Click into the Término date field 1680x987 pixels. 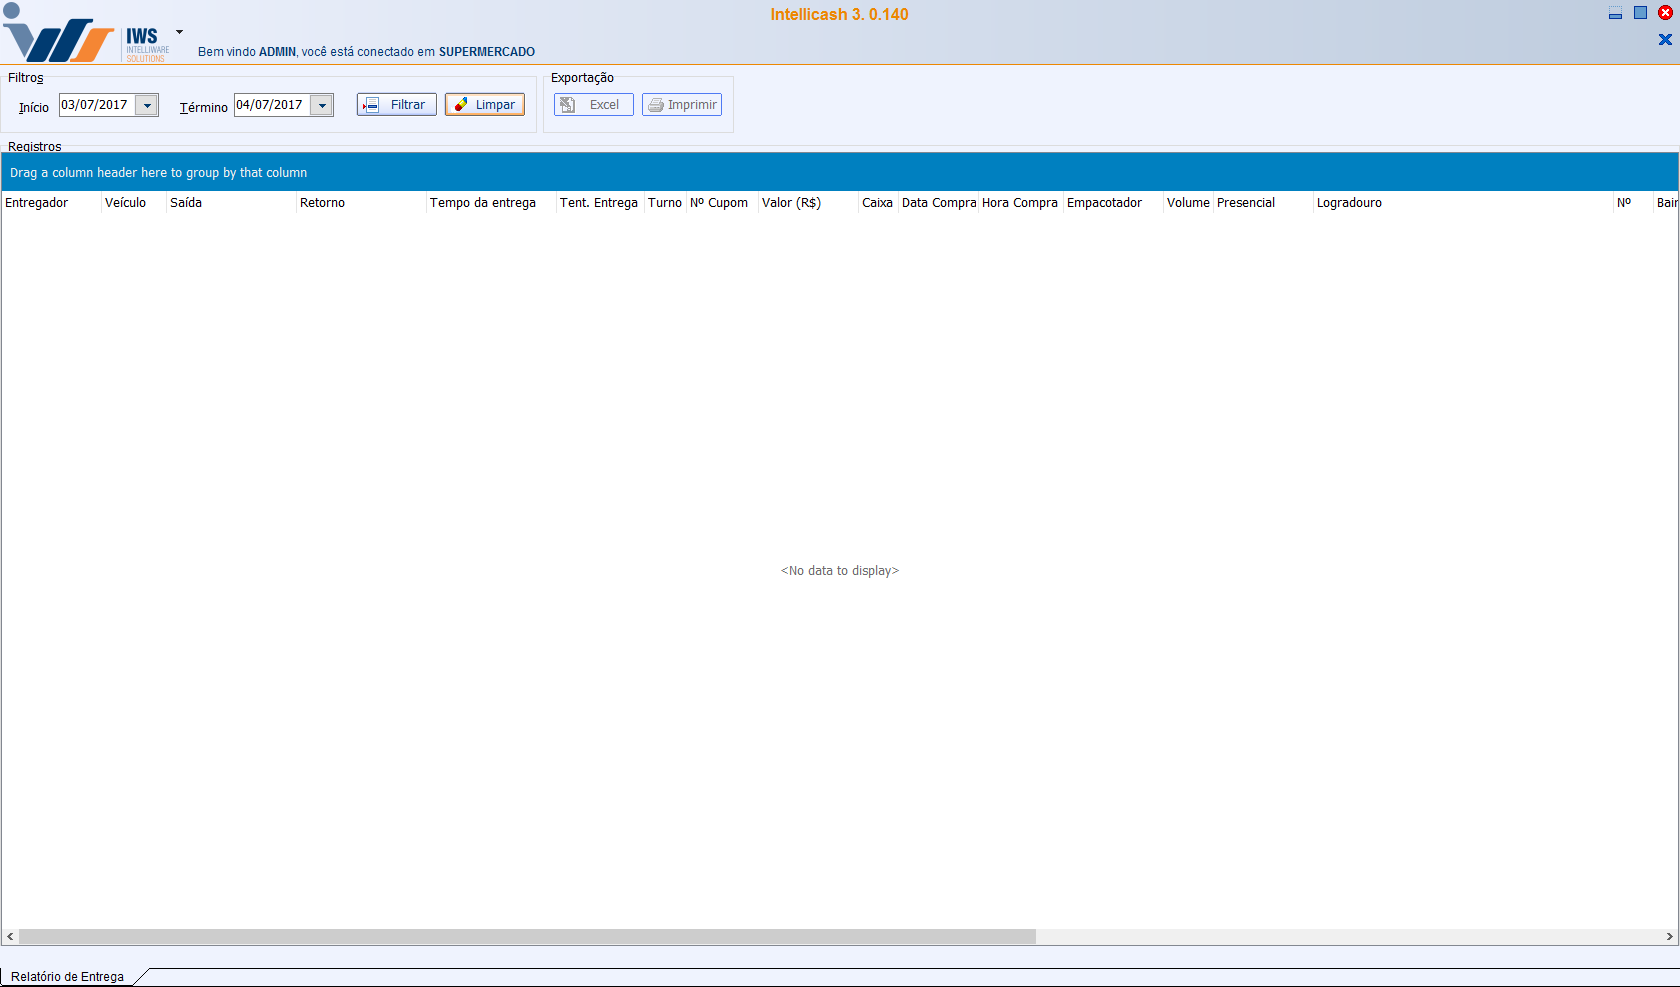click(x=271, y=105)
